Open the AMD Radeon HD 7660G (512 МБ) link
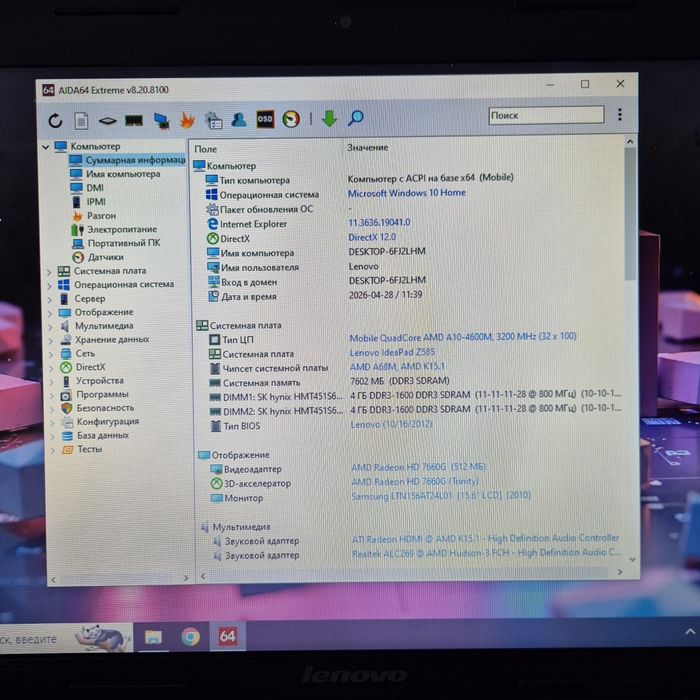700x700 pixels. point(418,467)
